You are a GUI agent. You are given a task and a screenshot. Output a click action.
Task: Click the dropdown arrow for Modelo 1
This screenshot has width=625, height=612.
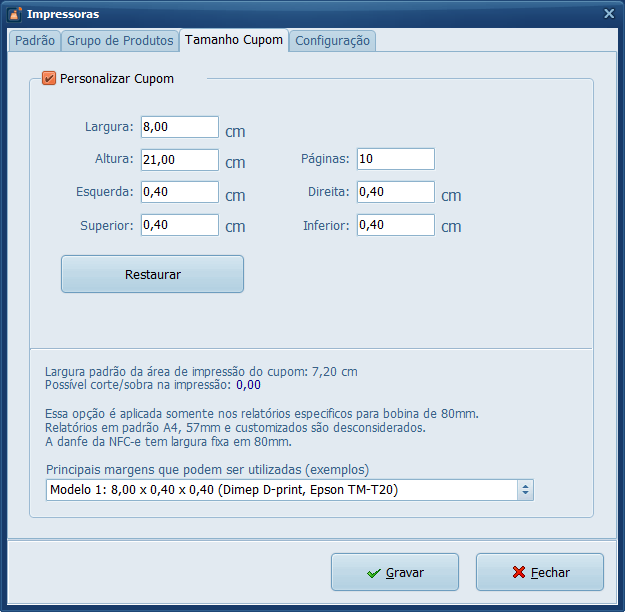[x=525, y=489]
